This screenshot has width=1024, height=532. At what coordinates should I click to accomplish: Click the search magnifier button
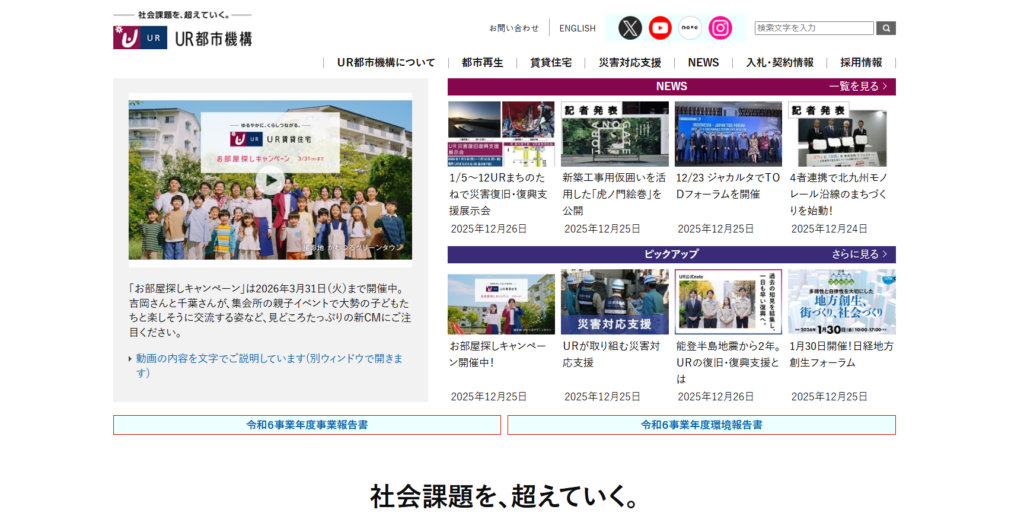[886, 28]
